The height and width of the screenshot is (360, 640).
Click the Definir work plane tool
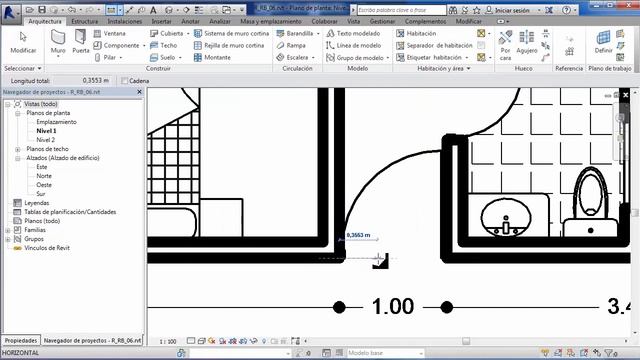(603, 42)
